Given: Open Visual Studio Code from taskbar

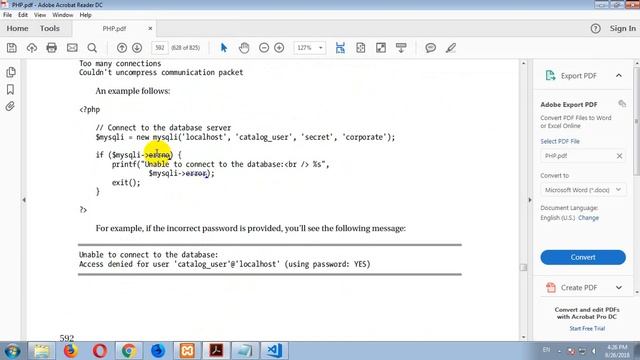Looking at the screenshot, I should click(x=274, y=351).
